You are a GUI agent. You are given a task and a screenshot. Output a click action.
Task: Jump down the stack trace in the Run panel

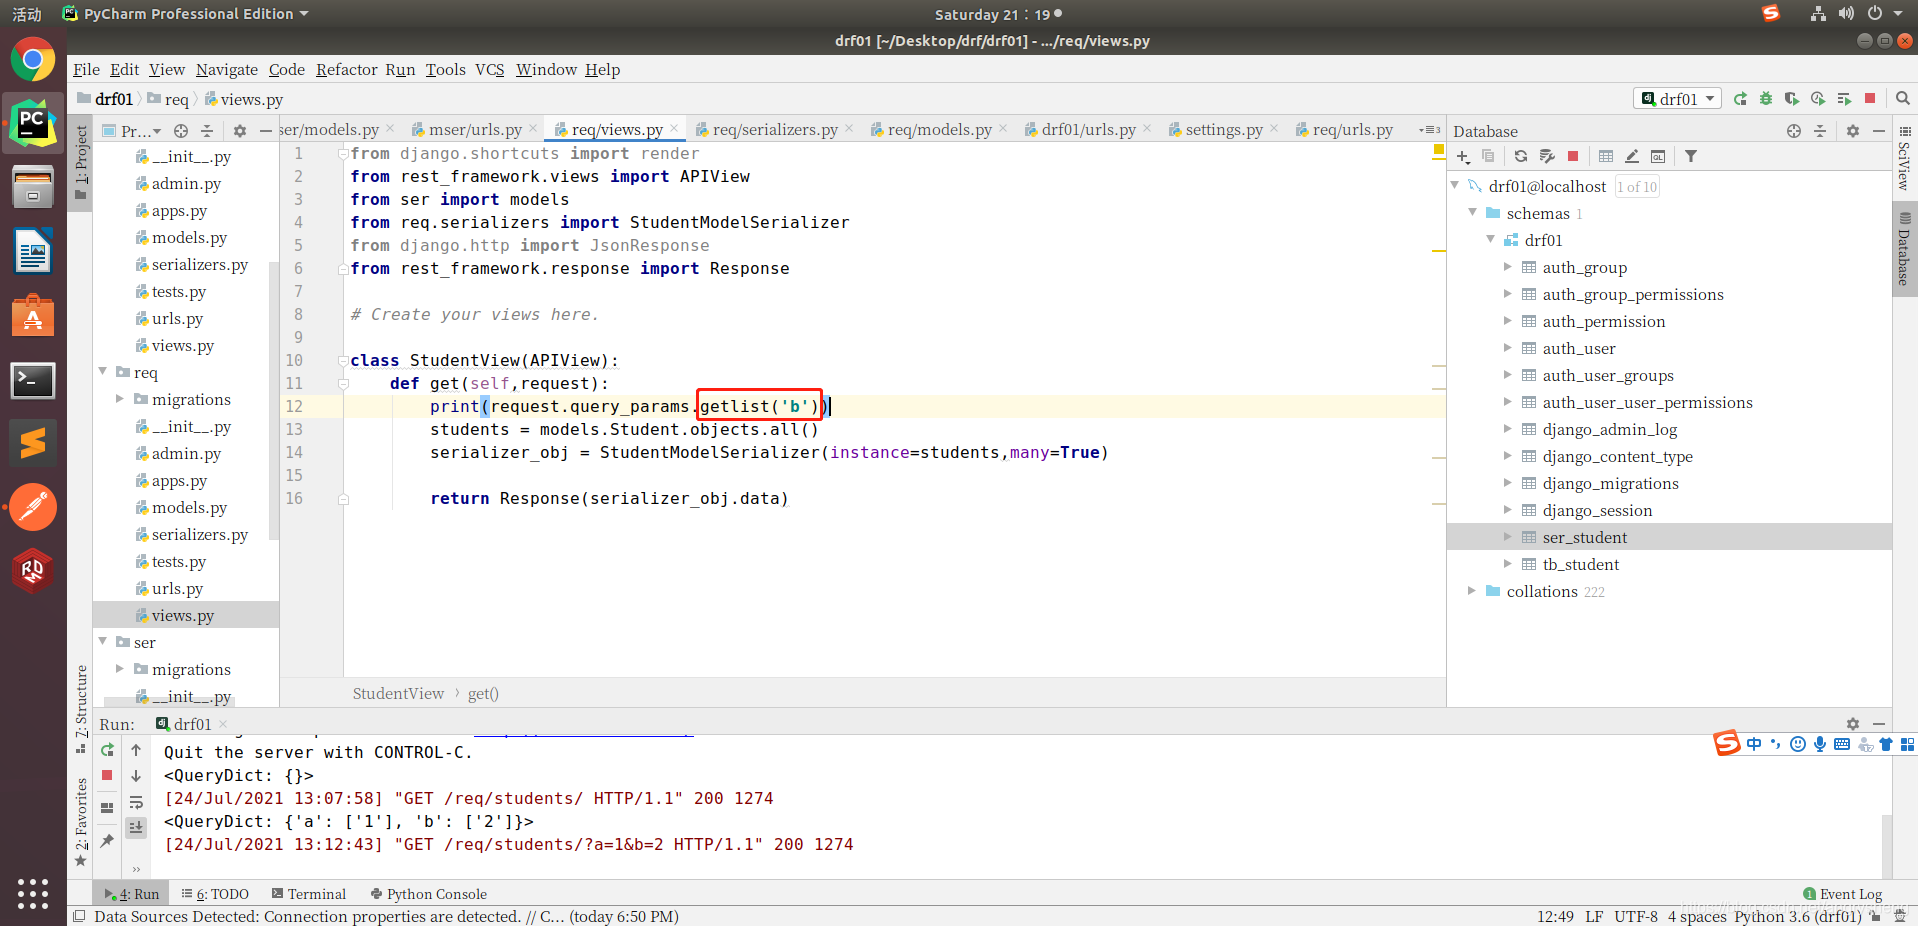coord(136,776)
